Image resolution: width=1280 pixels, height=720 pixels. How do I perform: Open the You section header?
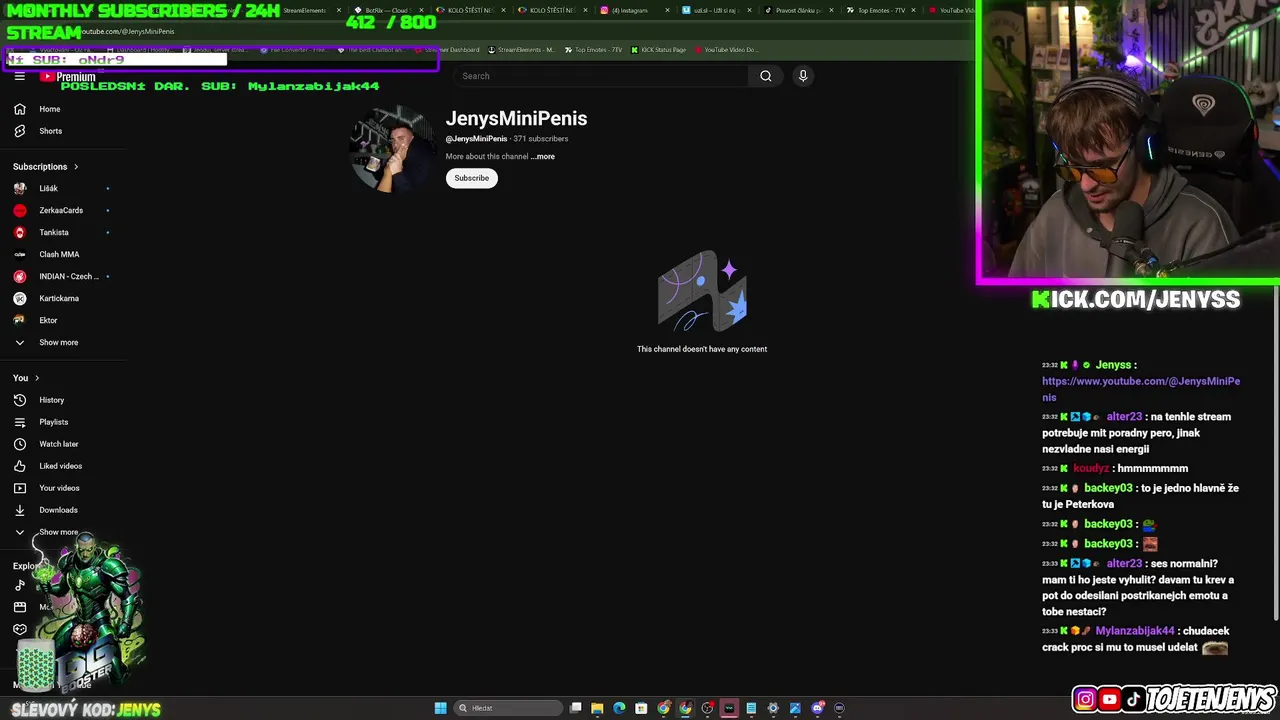click(x=26, y=378)
